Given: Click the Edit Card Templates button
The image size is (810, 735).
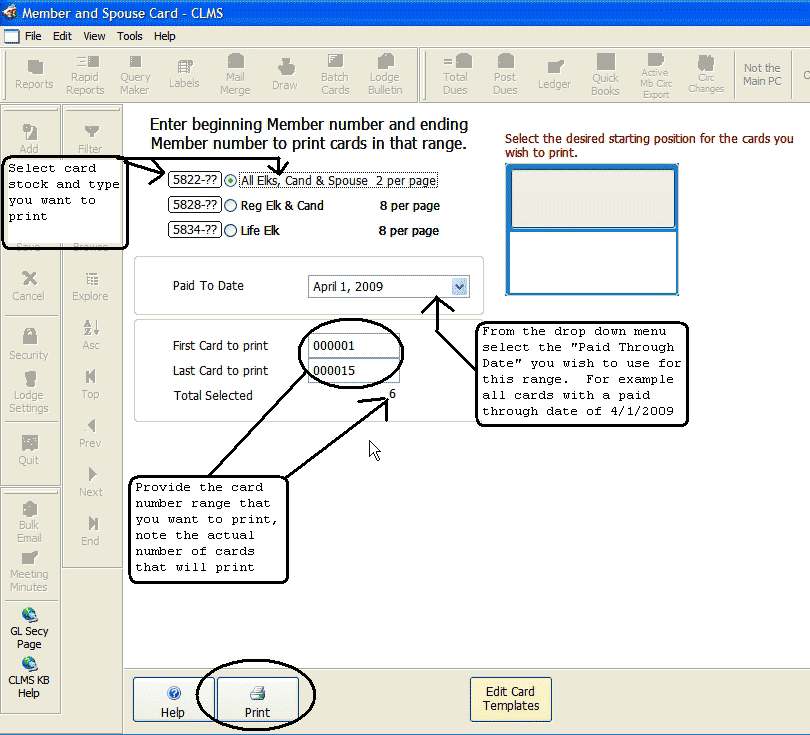Looking at the screenshot, I should point(510,699).
